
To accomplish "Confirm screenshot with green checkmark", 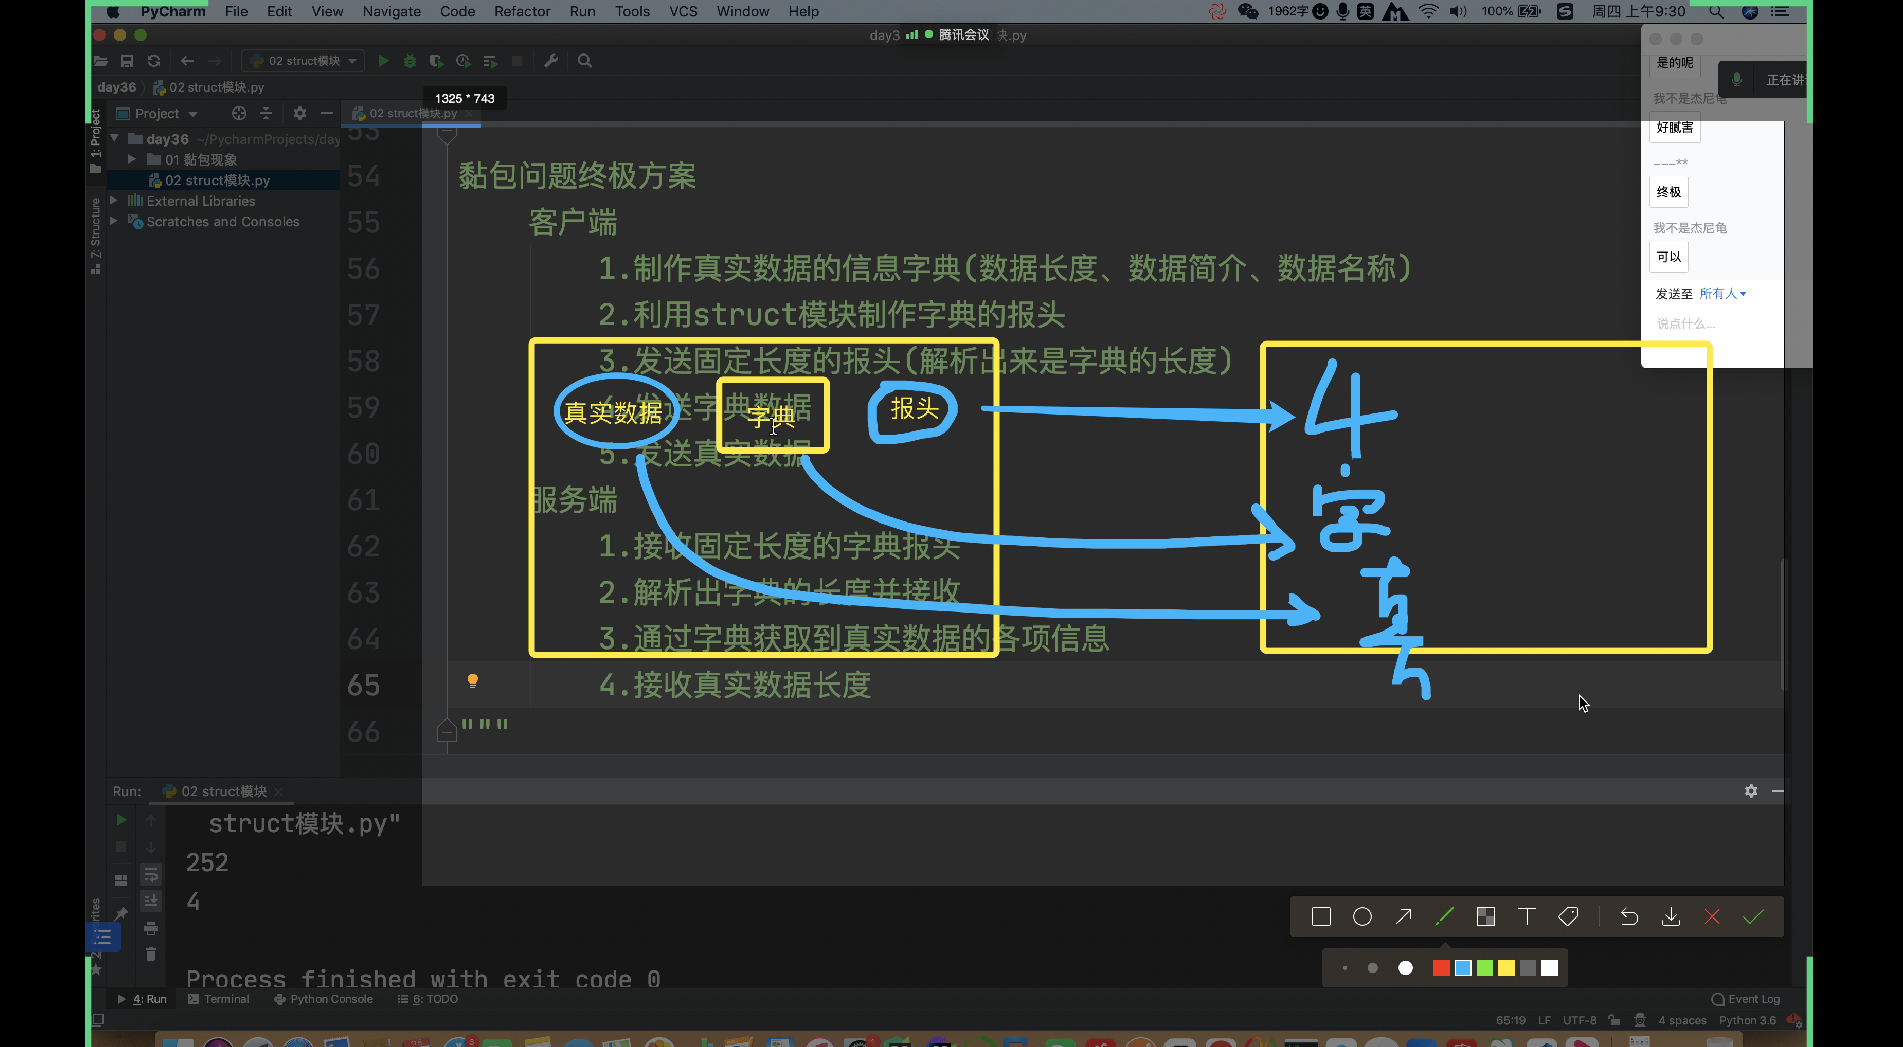I will pos(1753,917).
